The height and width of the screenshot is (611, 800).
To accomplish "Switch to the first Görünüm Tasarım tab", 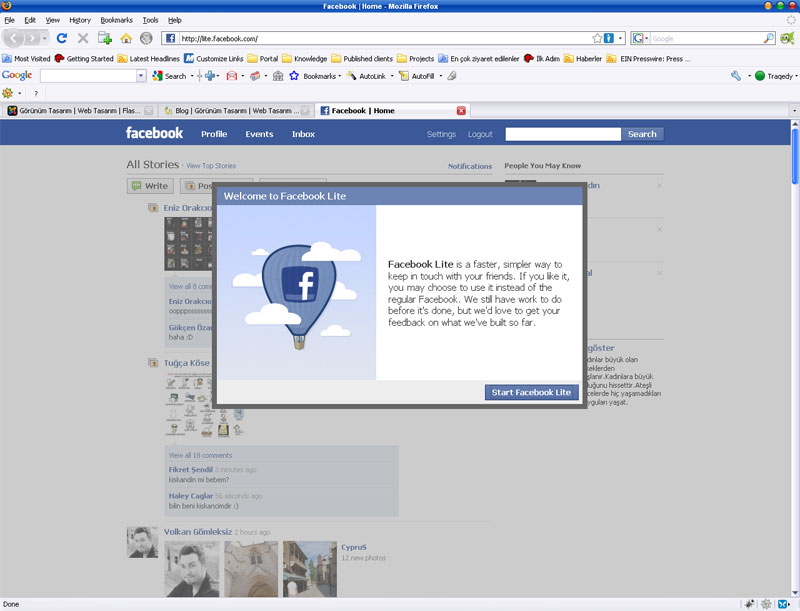I will pyautogui.click(x=80, y=111).
